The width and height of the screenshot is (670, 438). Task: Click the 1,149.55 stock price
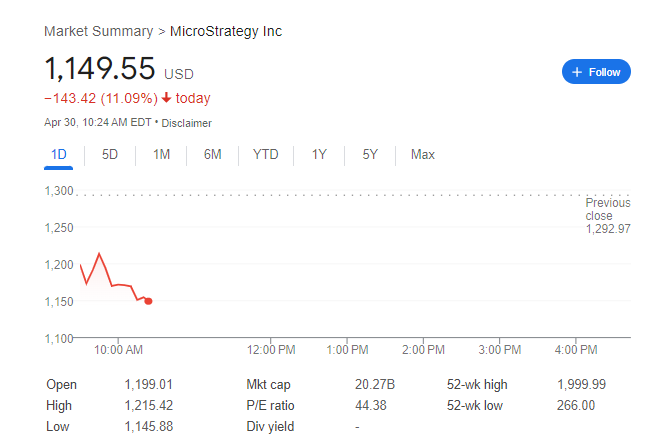[100, 70]
